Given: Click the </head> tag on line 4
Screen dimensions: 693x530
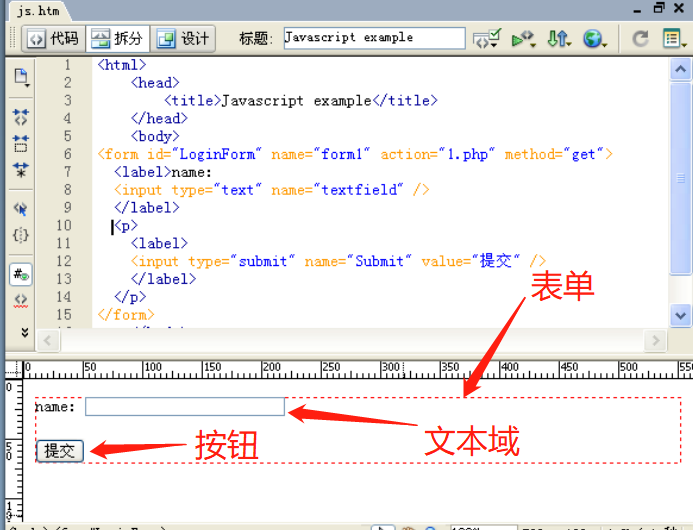Looking at the screenshot, I should (x=160, y=118).
